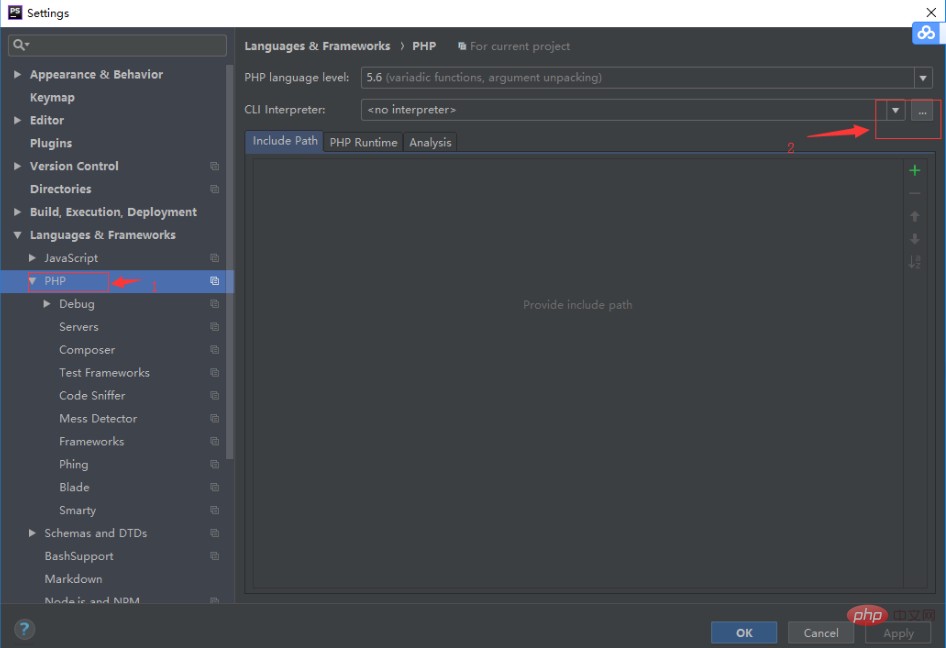
Task: Click project-level icon next to Phing
Action: [214, 464]
